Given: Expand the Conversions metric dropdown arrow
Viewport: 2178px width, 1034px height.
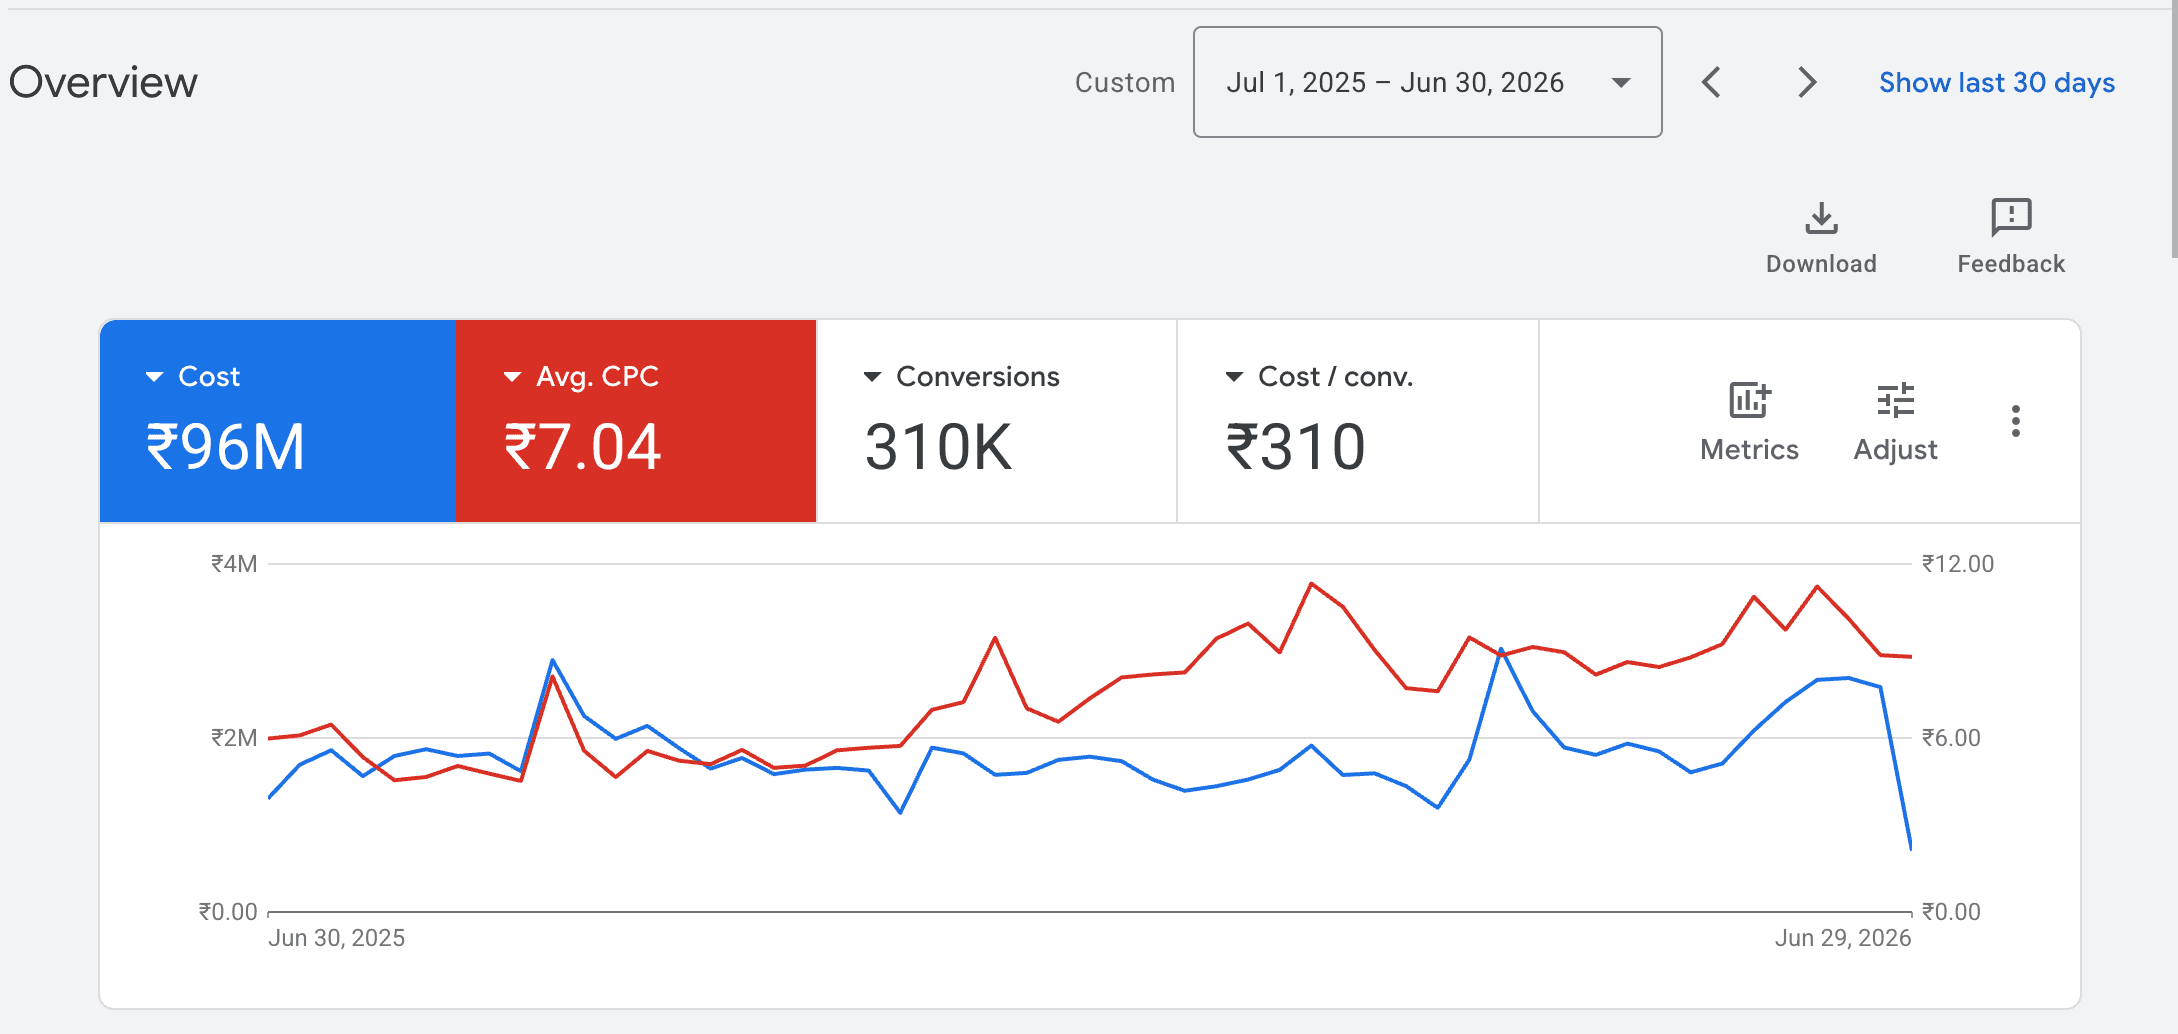Looking at the screenshot, I should pos(872,377).
